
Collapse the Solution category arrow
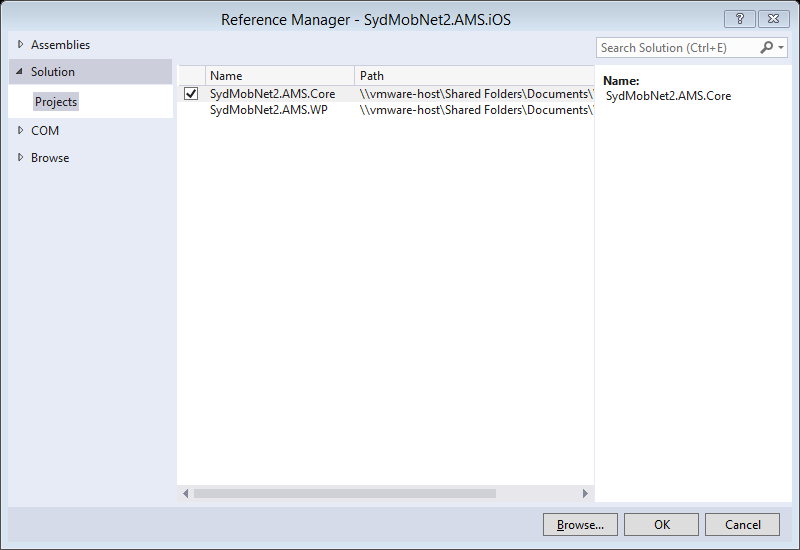coord(19,71)
